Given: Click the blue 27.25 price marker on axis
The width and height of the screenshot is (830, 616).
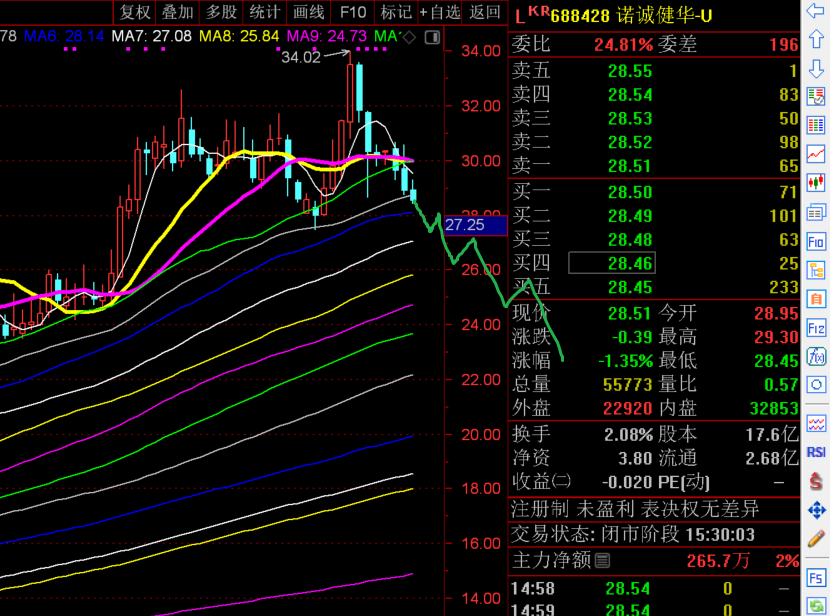Looking at the screenshot, I should [475, 225].
